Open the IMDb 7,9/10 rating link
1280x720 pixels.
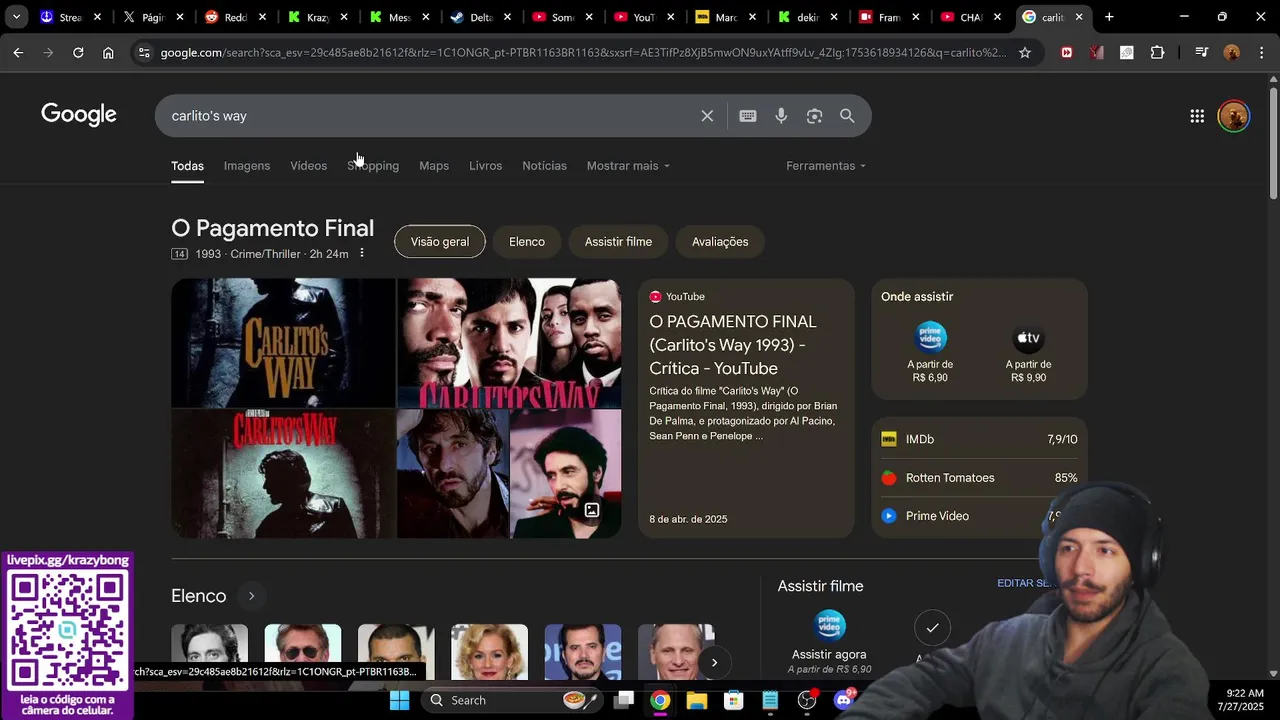click(979, 439)
